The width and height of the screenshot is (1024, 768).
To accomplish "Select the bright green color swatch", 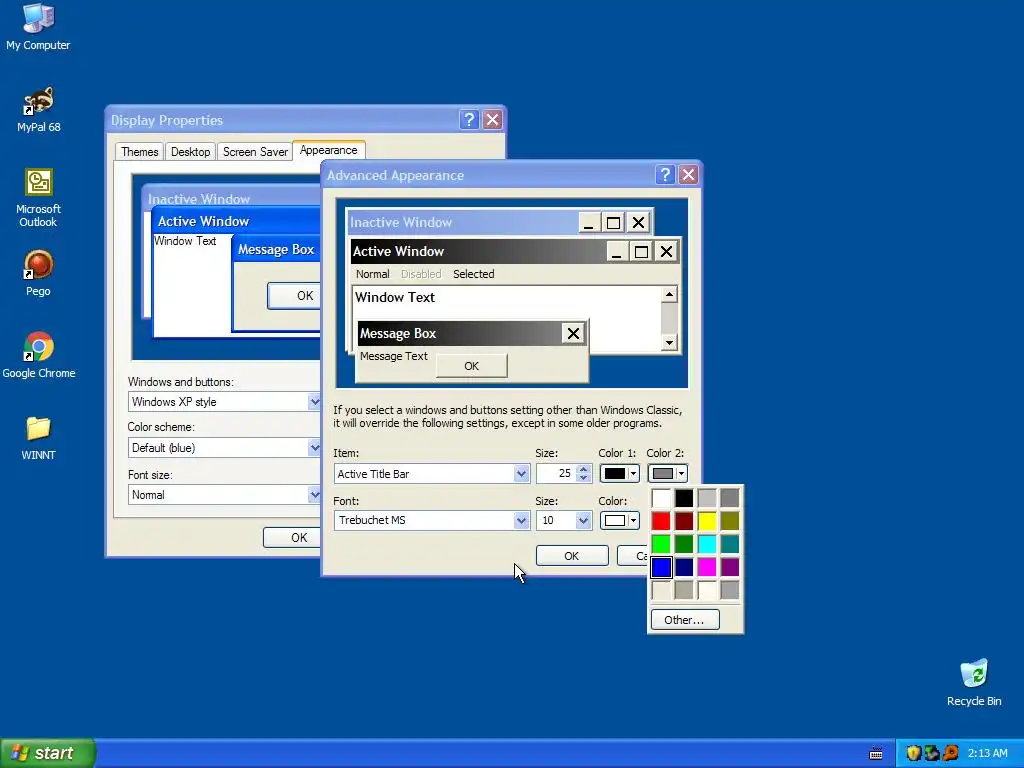I will pyautogui.click(x=661, y=544).
